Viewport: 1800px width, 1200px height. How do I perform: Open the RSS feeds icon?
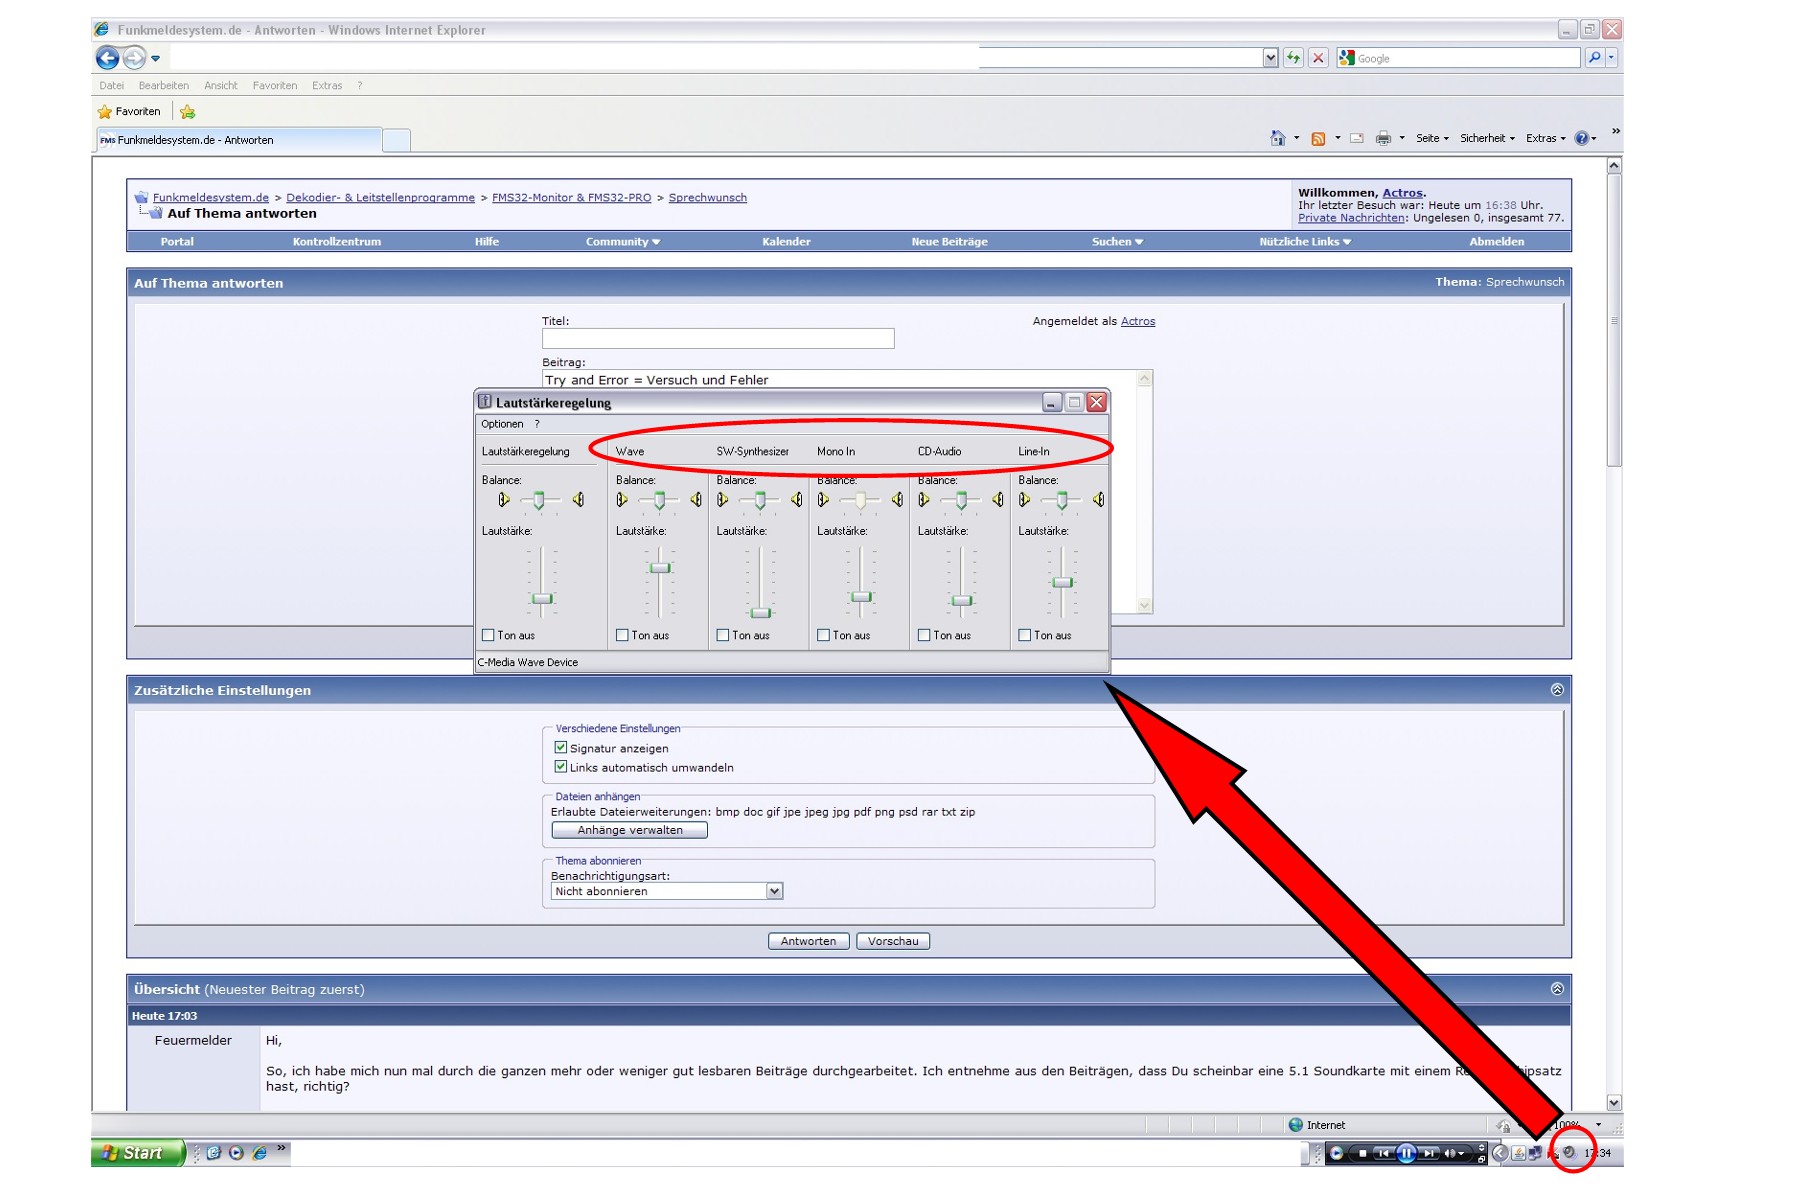click(x=1318, y=139)
